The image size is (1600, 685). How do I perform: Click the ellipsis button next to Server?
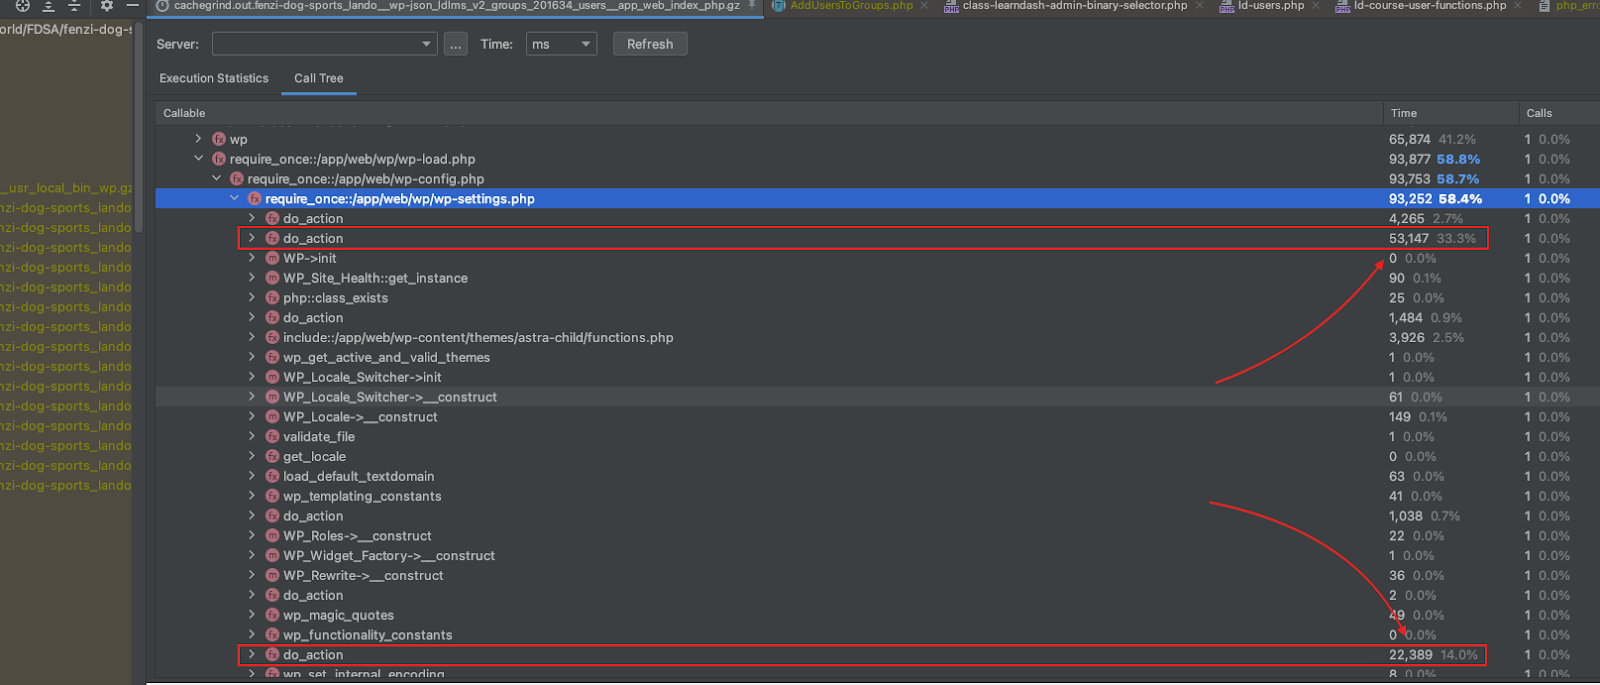[456, 44]
